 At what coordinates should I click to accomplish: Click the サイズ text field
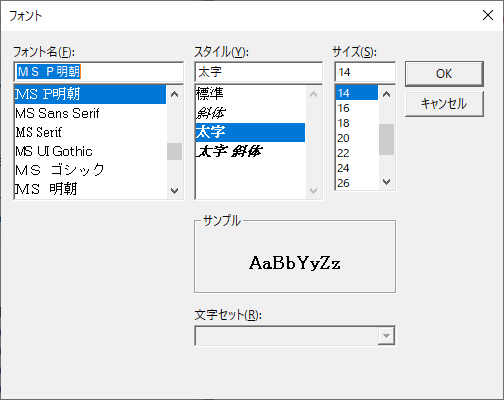365,72
